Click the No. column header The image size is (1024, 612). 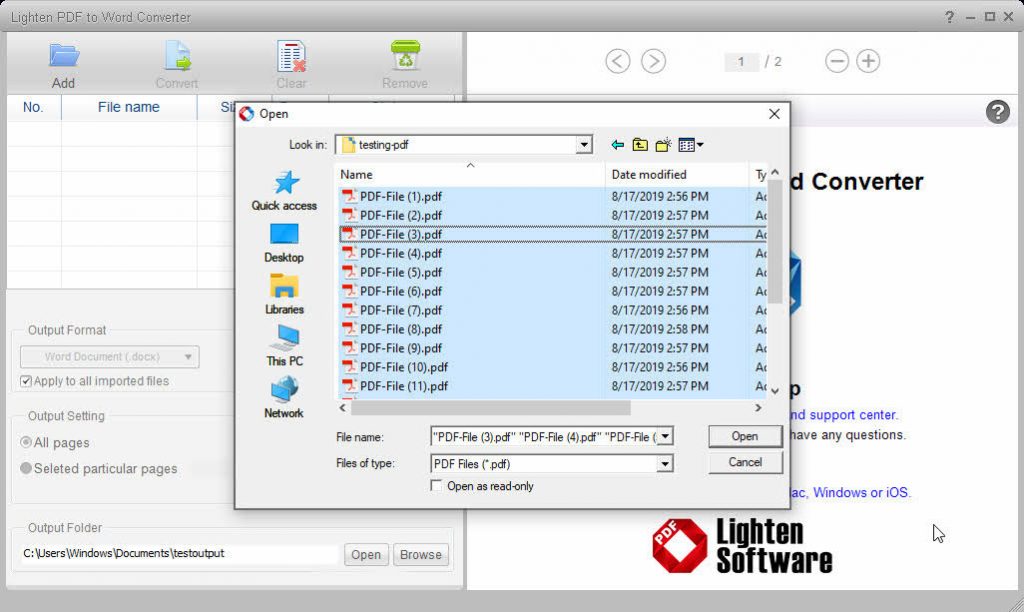[33, 107]
